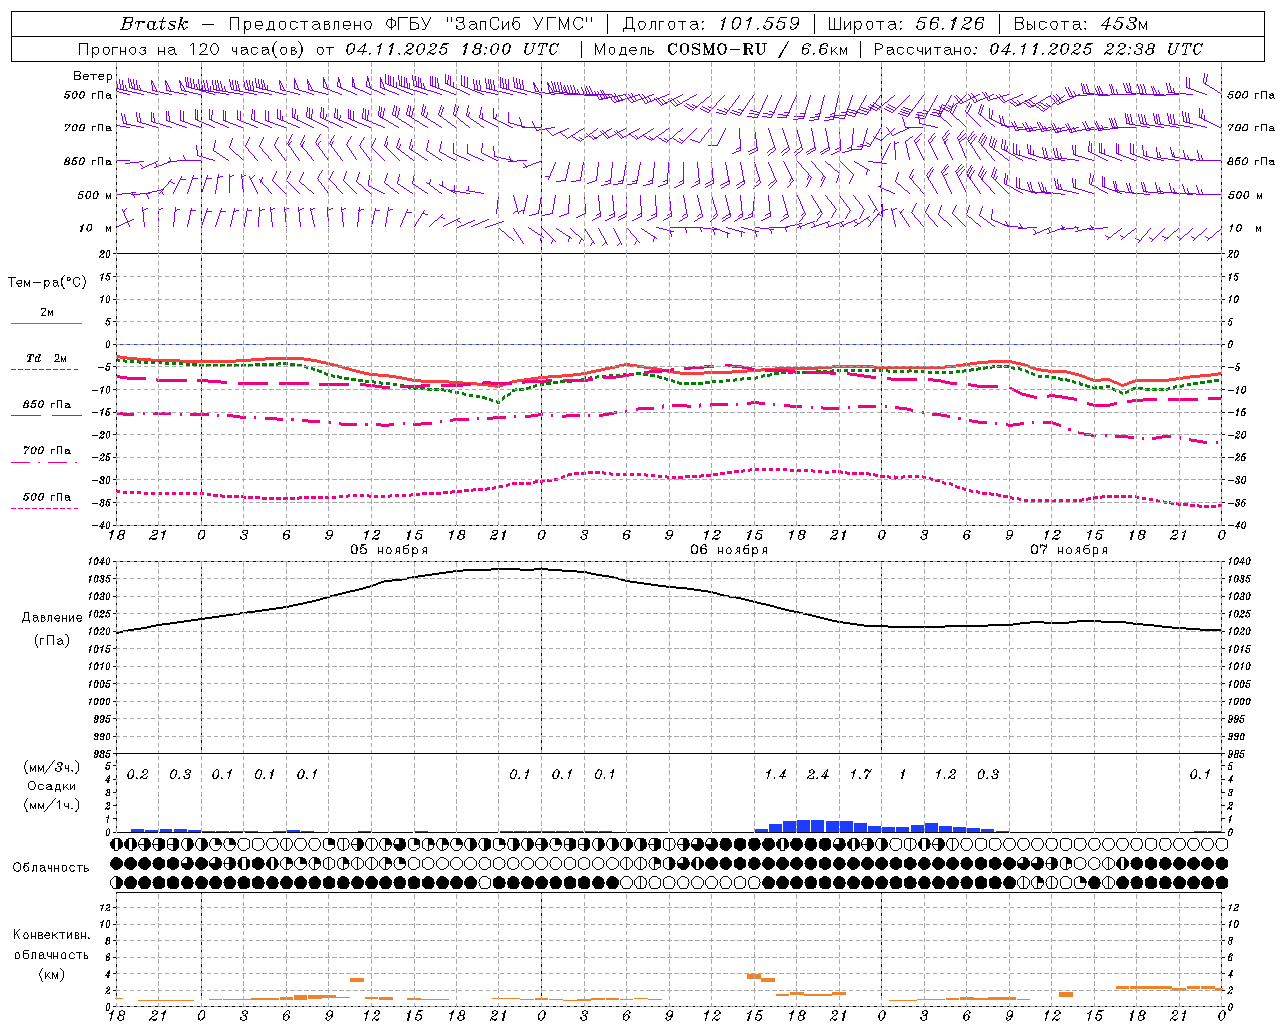Click the 07 ноября date label
This screenshot has width=1280, height=1024.
(x=1069, y=550)
